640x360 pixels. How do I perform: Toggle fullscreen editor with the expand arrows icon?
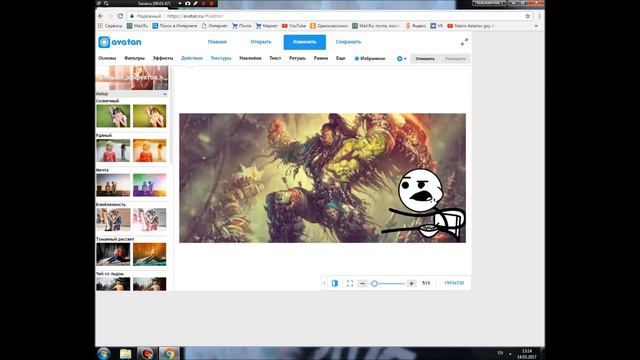pyautogui.click(x=464, y=42)
